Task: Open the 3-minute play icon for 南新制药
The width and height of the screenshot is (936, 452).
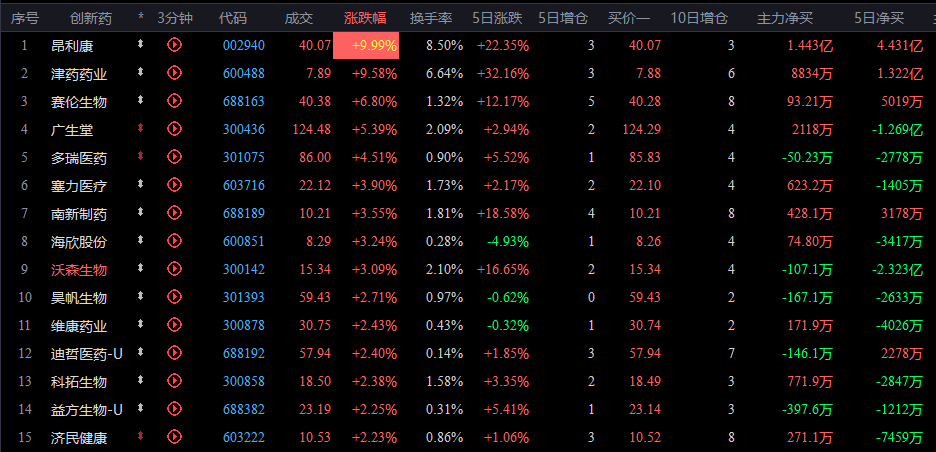Action: [174, 213]
